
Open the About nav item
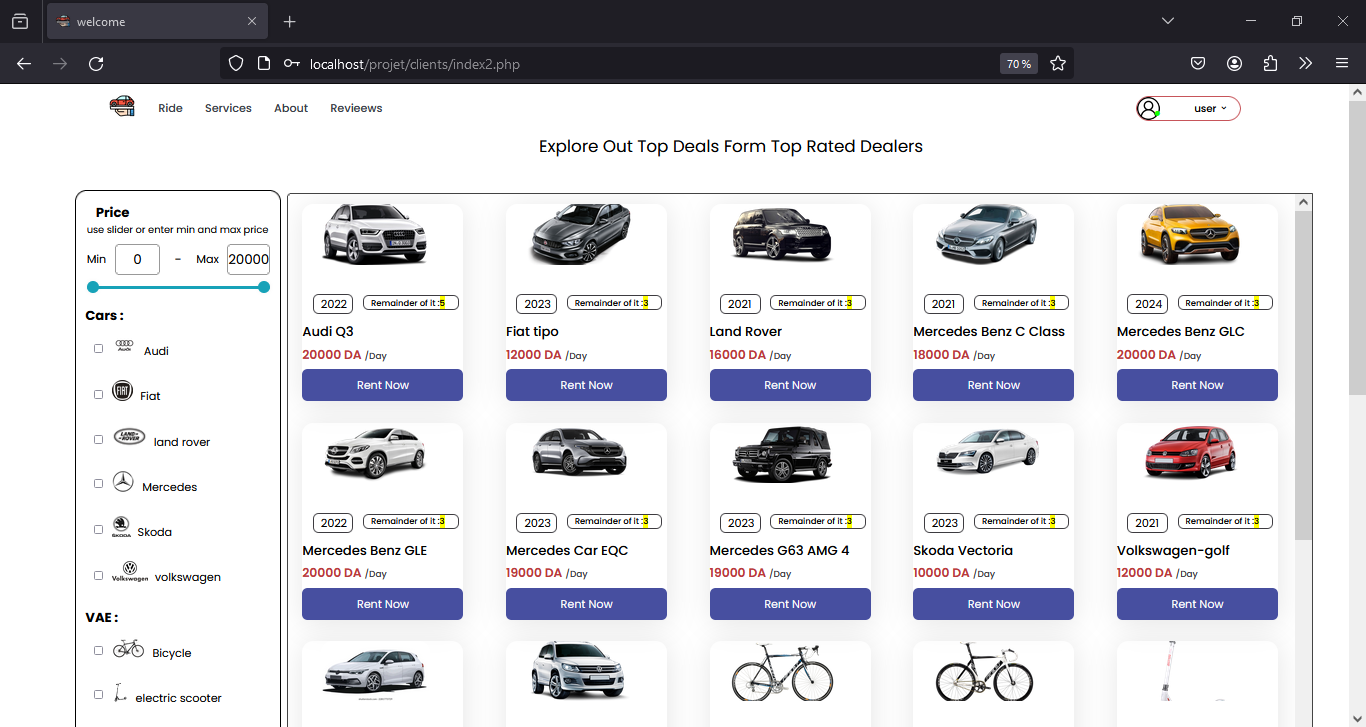tap(291, 108)
